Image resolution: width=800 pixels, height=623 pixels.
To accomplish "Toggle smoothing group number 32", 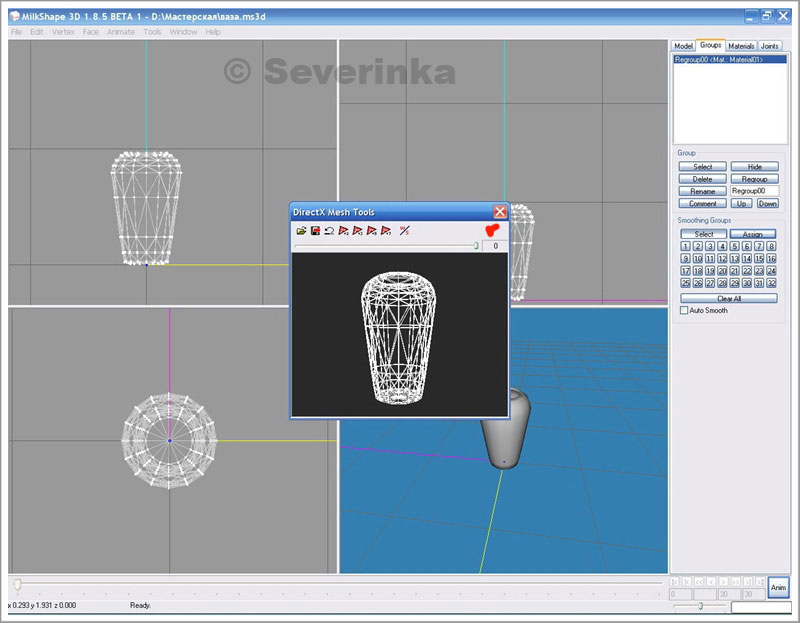I will 771,283.
